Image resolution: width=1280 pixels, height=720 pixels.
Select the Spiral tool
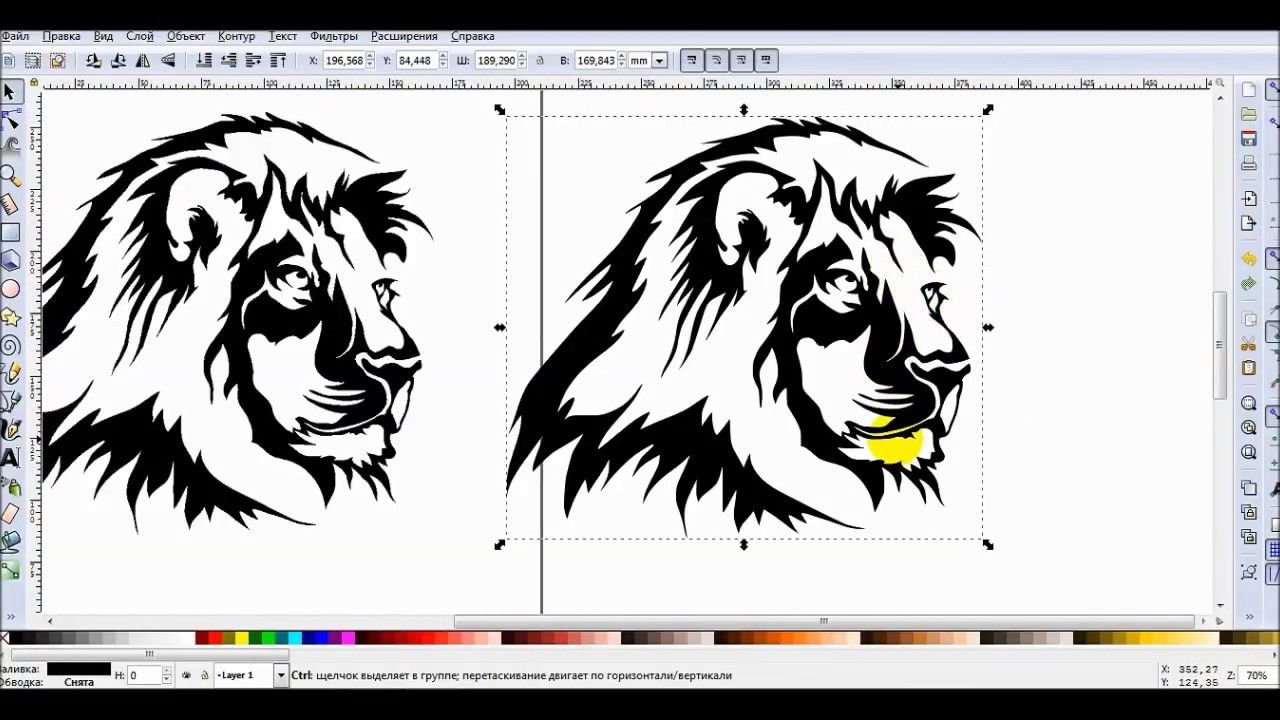pyautogui.click(x=10, y=346)
